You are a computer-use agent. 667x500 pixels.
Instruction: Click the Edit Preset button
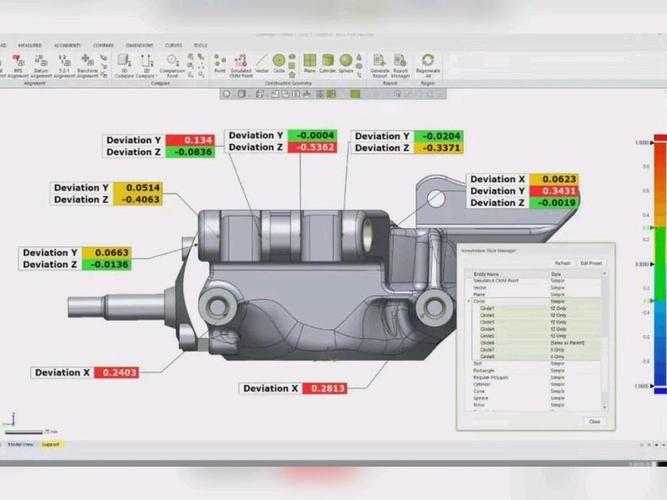point(591,263)
